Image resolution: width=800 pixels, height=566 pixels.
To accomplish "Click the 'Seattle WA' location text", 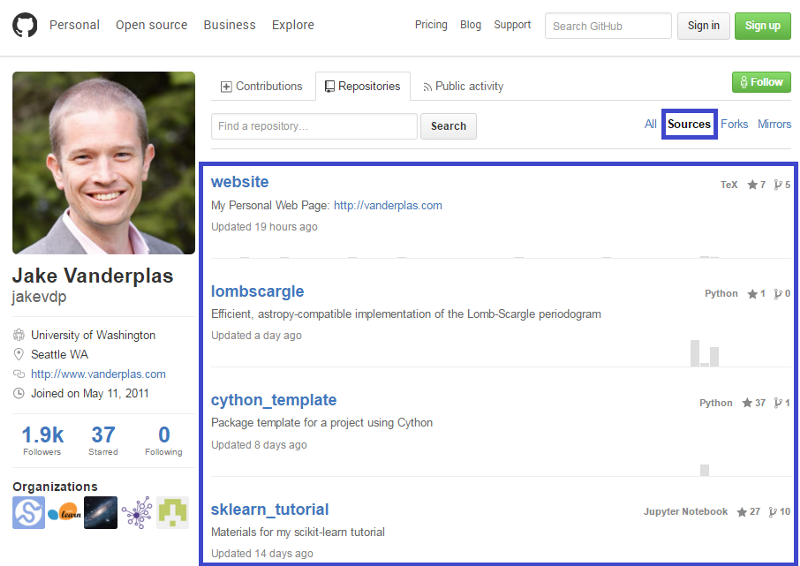I will coord(60,355).
